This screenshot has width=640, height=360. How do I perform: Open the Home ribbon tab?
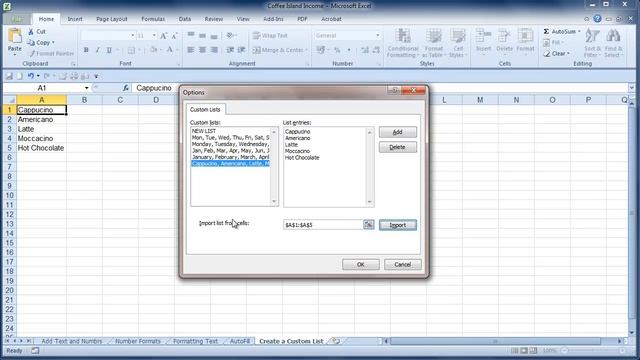coord(46,19)
